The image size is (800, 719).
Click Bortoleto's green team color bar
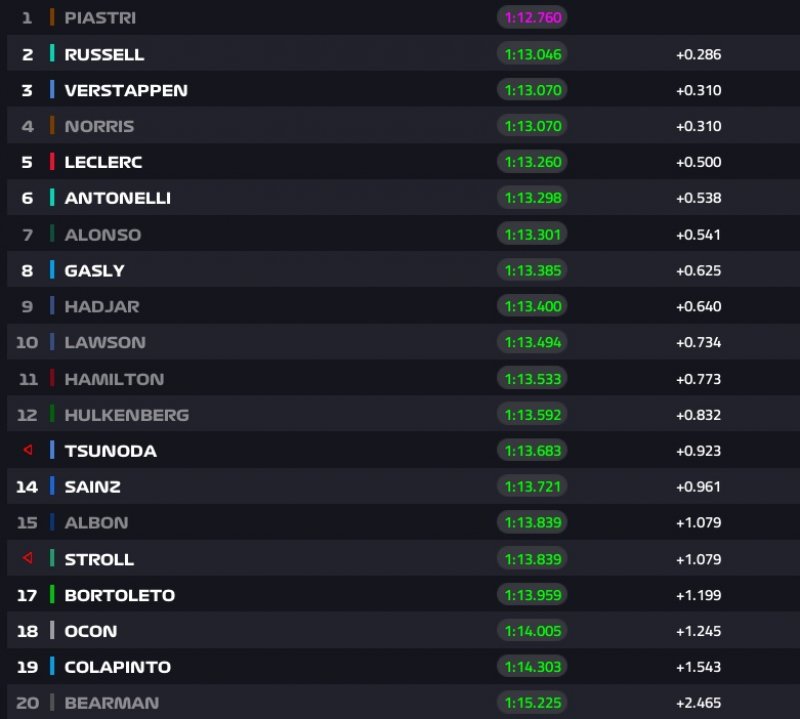tap(52, 594)
